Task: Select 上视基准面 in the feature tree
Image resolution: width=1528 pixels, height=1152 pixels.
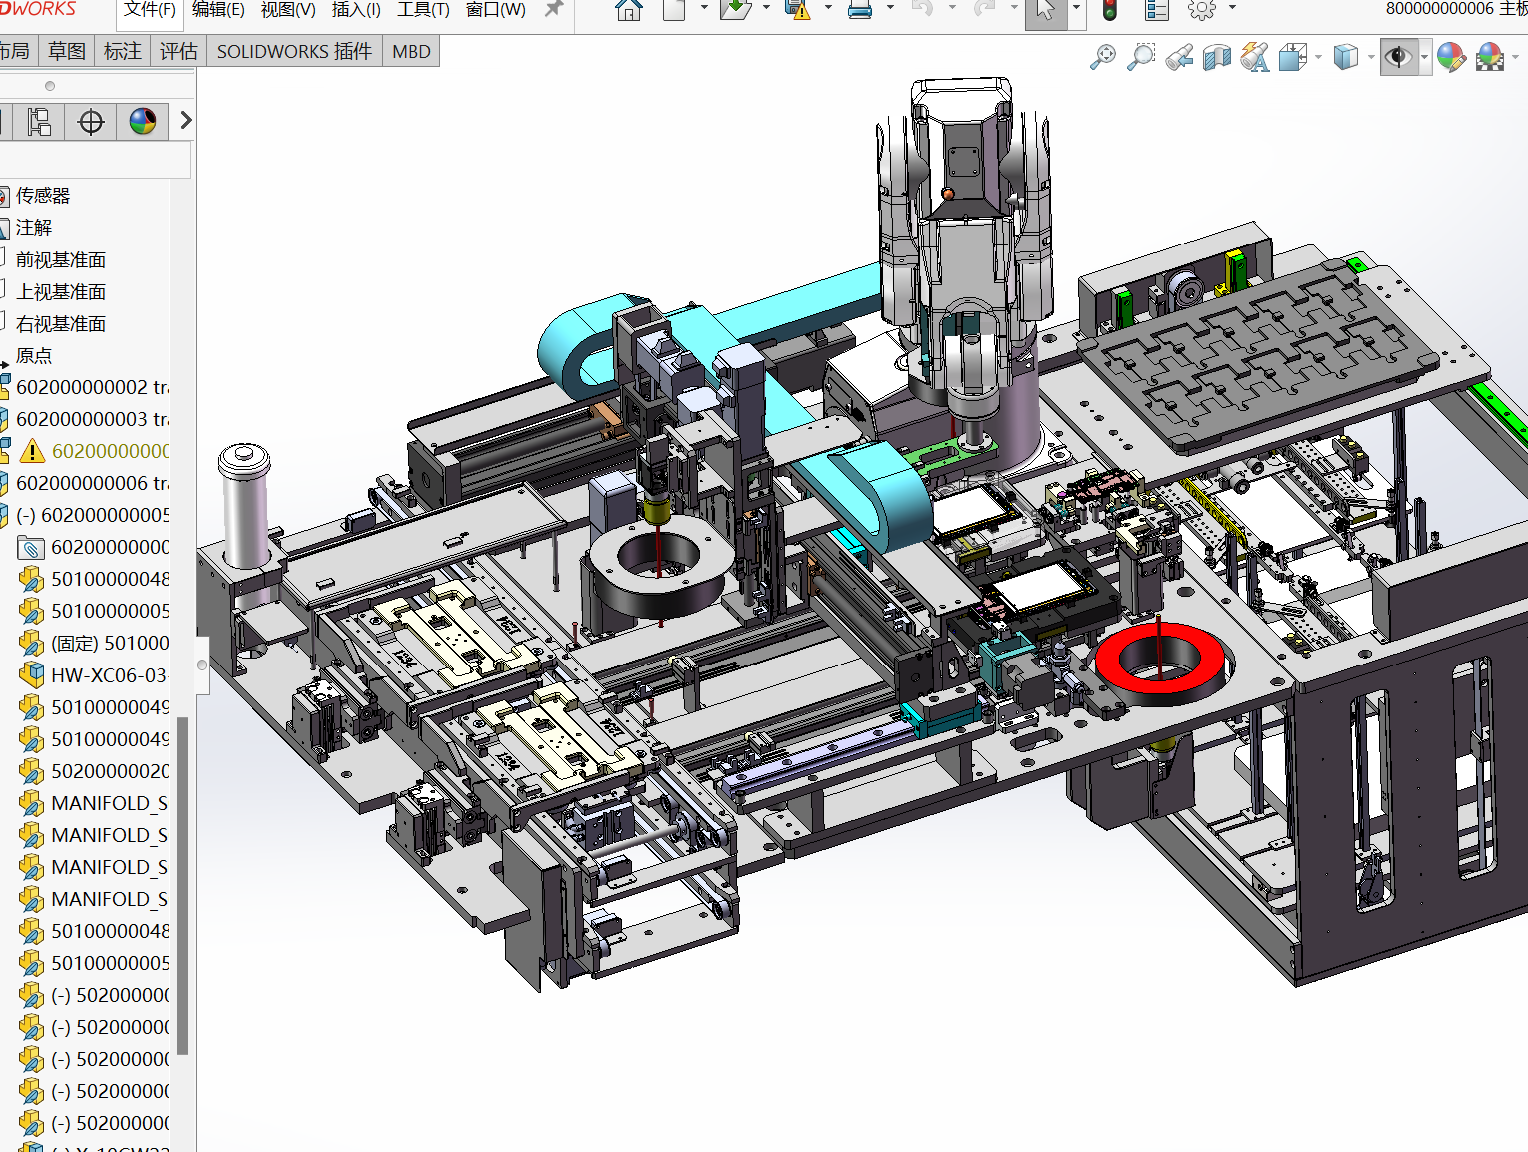Action: click(61, 292)
